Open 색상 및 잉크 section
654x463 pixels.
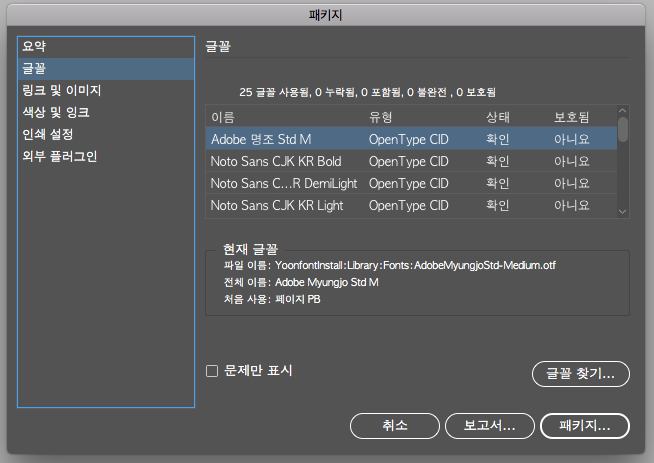click(x=106, y=112)
